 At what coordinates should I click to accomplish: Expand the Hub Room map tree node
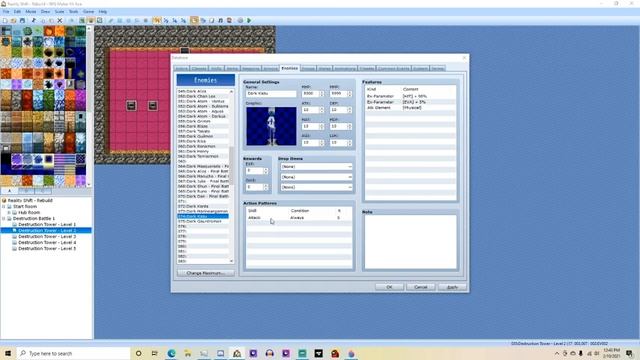coord(9,213)
